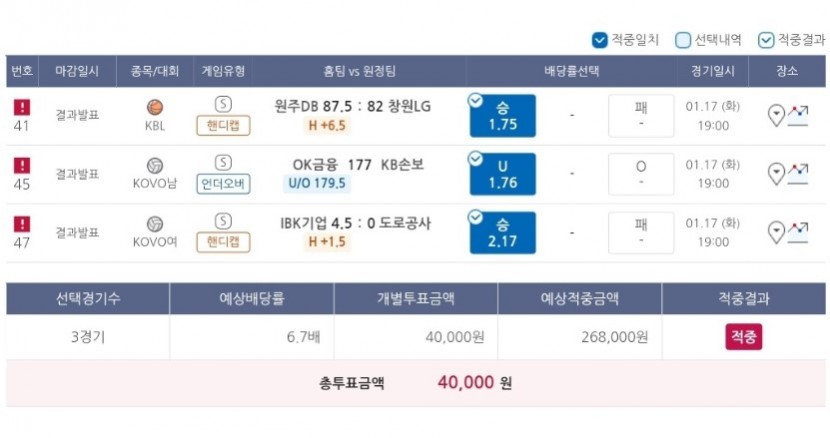Click the red alert icon for game 45
This screenshot has width=830, height=438.
pos(22,165)
